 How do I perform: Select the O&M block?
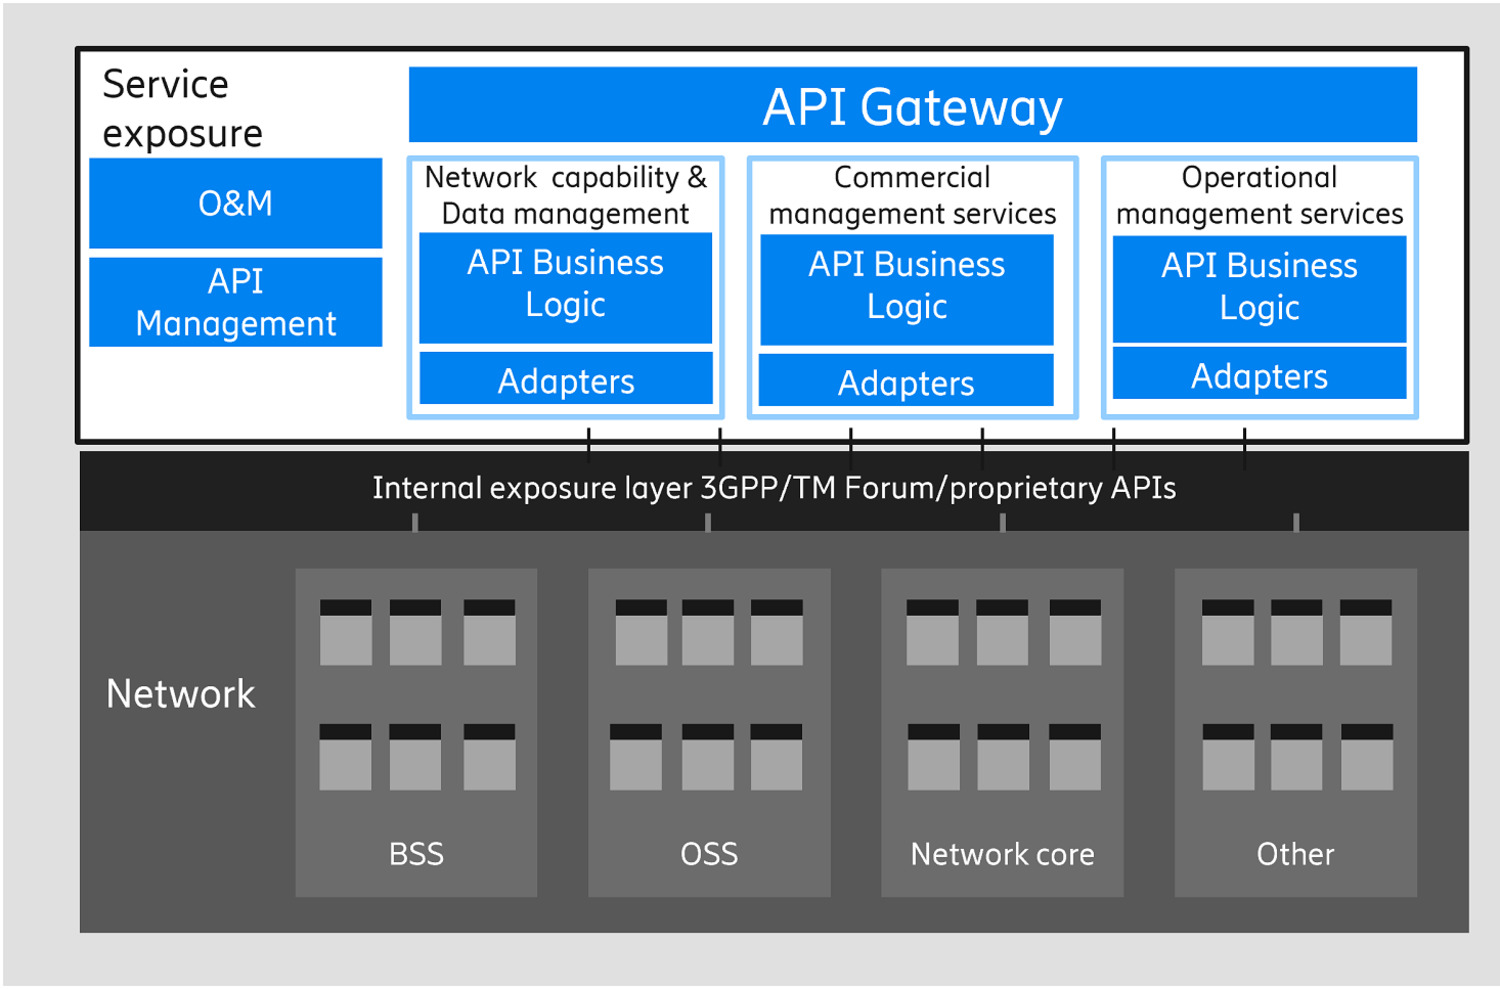pyautogui.click(x=235, y=203)
